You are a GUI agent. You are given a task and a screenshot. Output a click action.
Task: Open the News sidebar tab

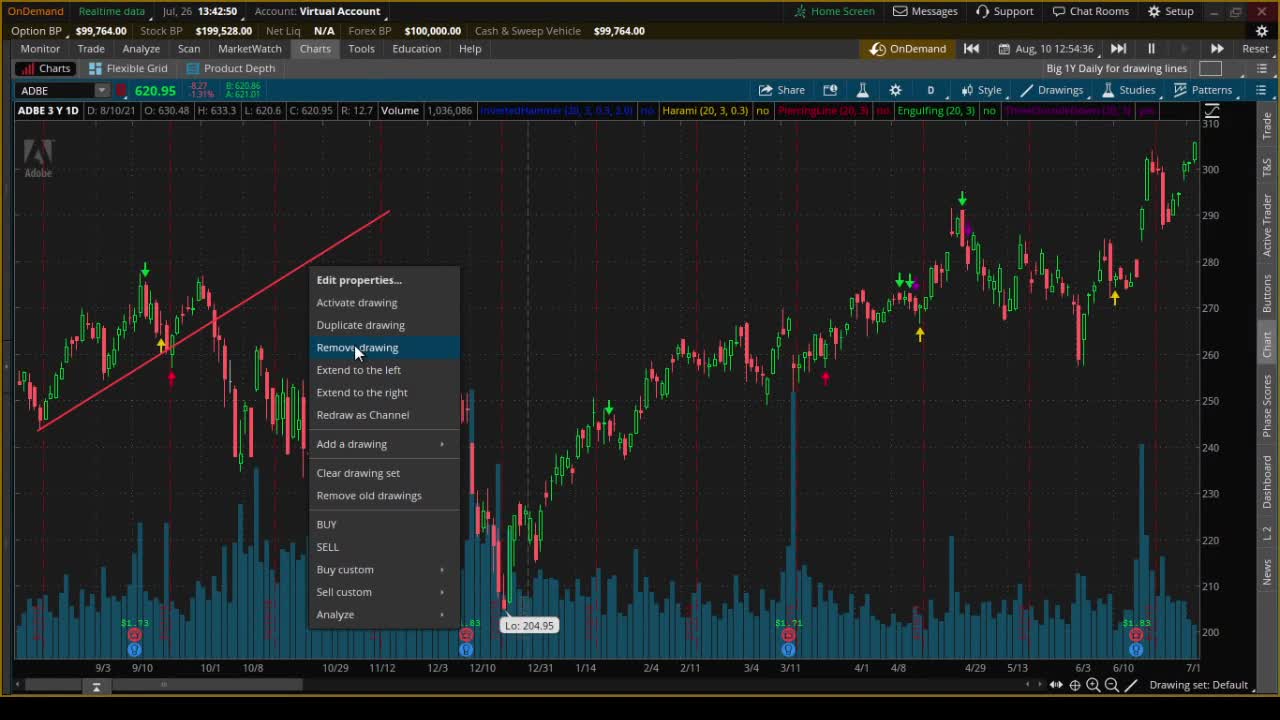(1267, 573)
